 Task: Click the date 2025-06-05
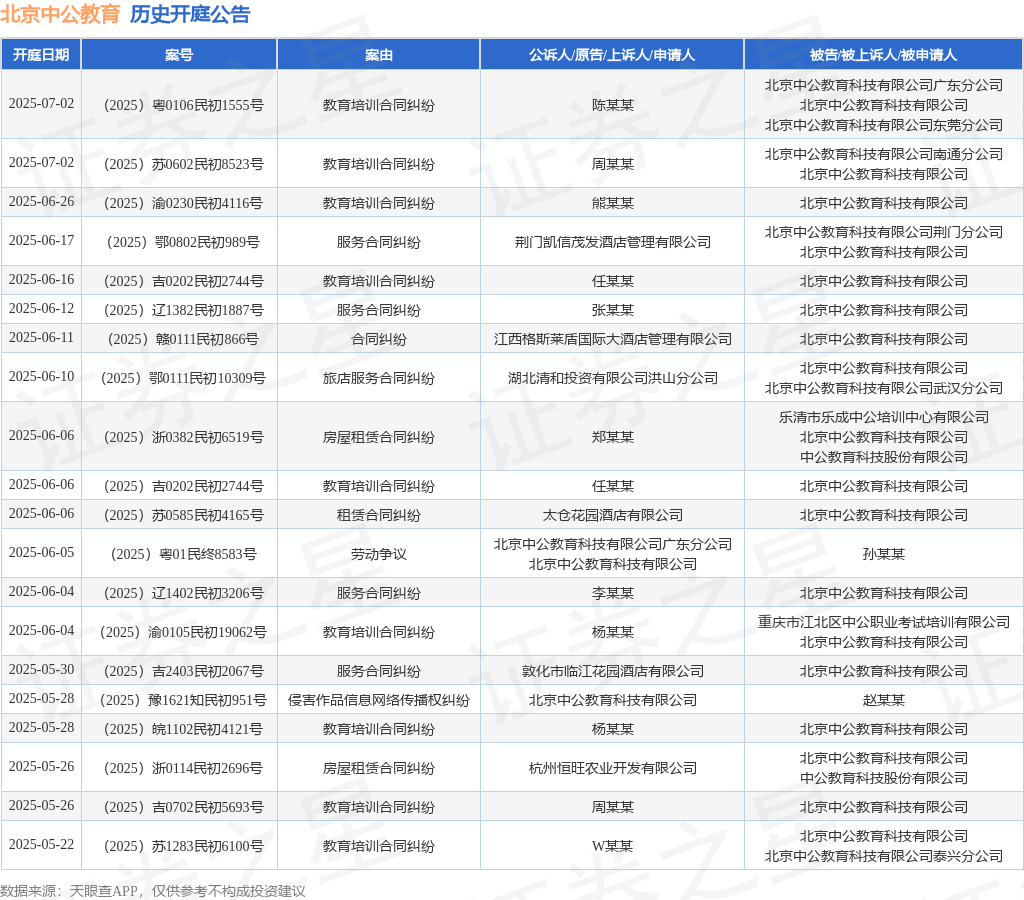pyautogui.click(x=41, y=552)
